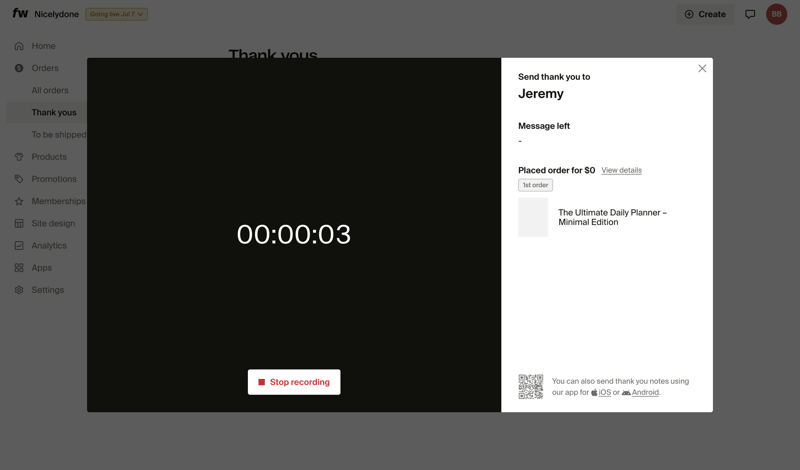
Task: Expand the Going live status dropdown
Action: (116, 14)
